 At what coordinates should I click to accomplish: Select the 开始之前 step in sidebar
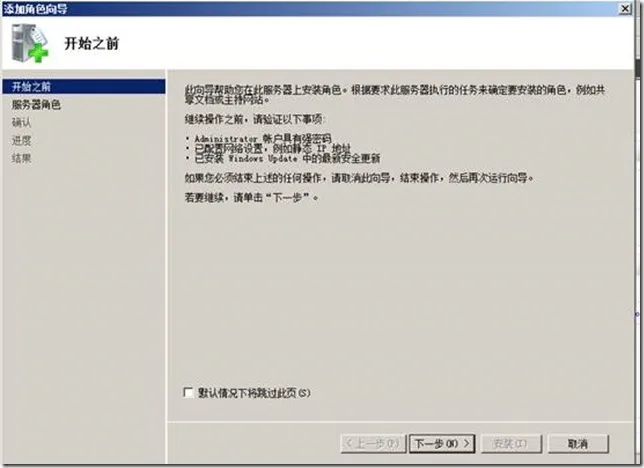click(x=84, y=87)
